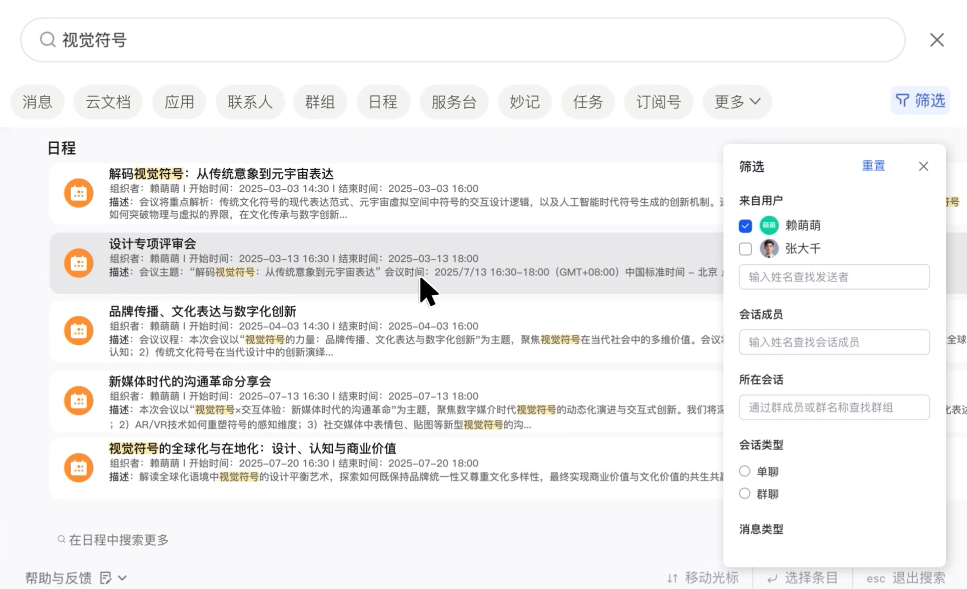This screenshot has height=589, width=967.
Task: Click 开始时间 2025-03-03 14:30 text
Action: [259, 189]
